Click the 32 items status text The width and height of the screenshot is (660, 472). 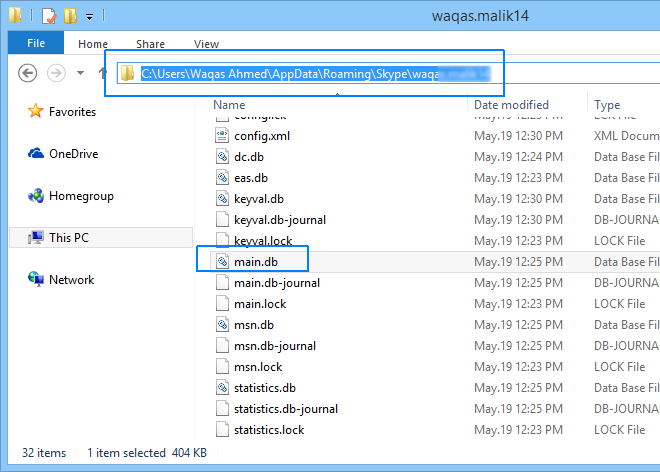[x=44, y=453]
